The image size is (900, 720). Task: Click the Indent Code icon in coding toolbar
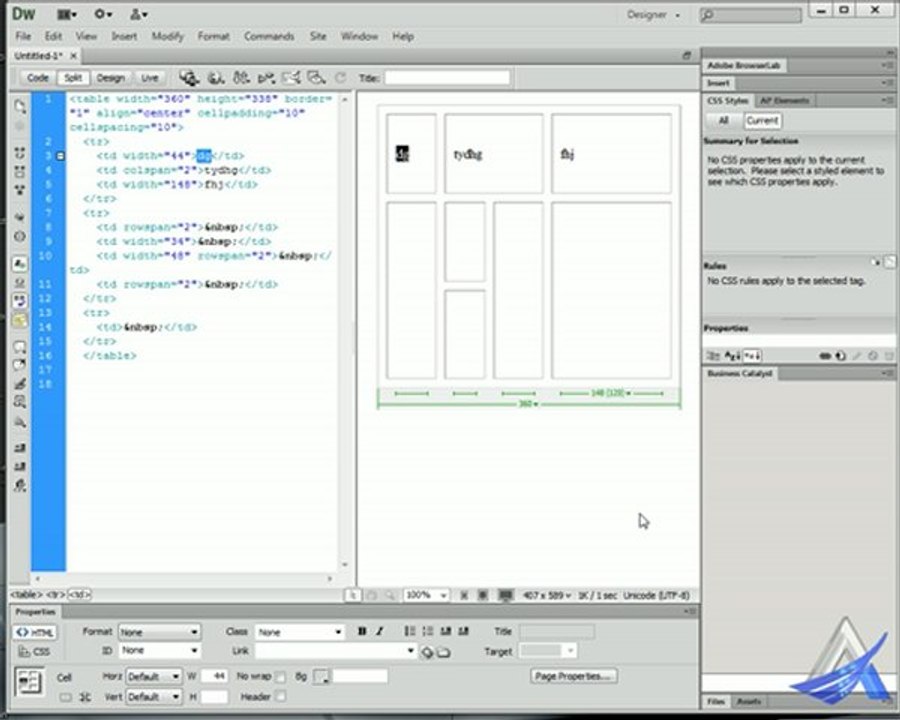pyautogui.click(x=20, y=447)
